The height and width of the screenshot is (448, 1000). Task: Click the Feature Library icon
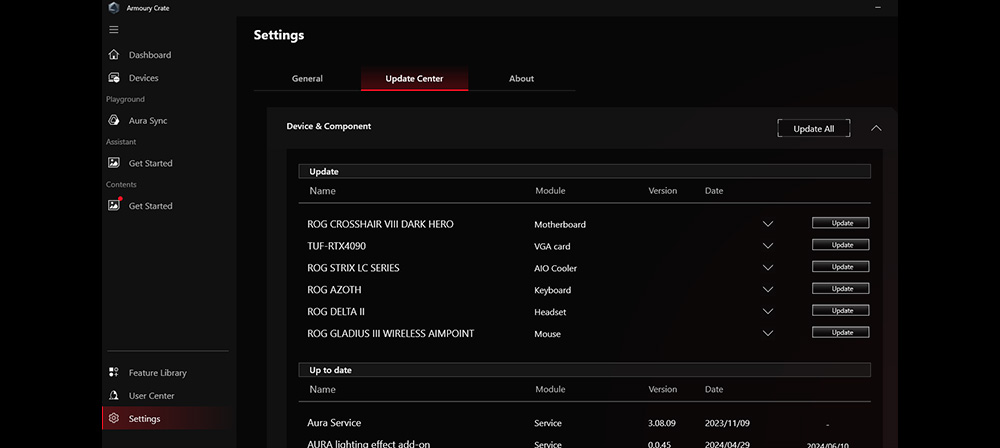point(114,372)
